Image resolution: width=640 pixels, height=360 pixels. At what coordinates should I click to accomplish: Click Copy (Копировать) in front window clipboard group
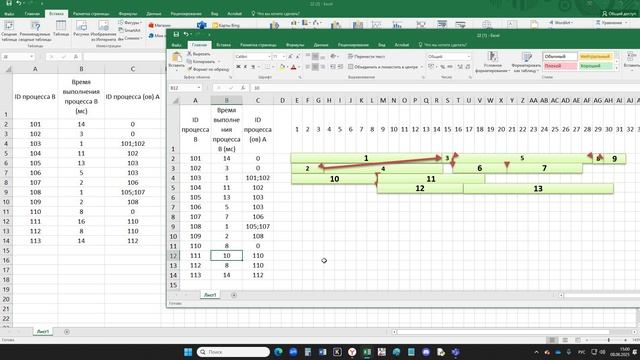coord(201,62)
